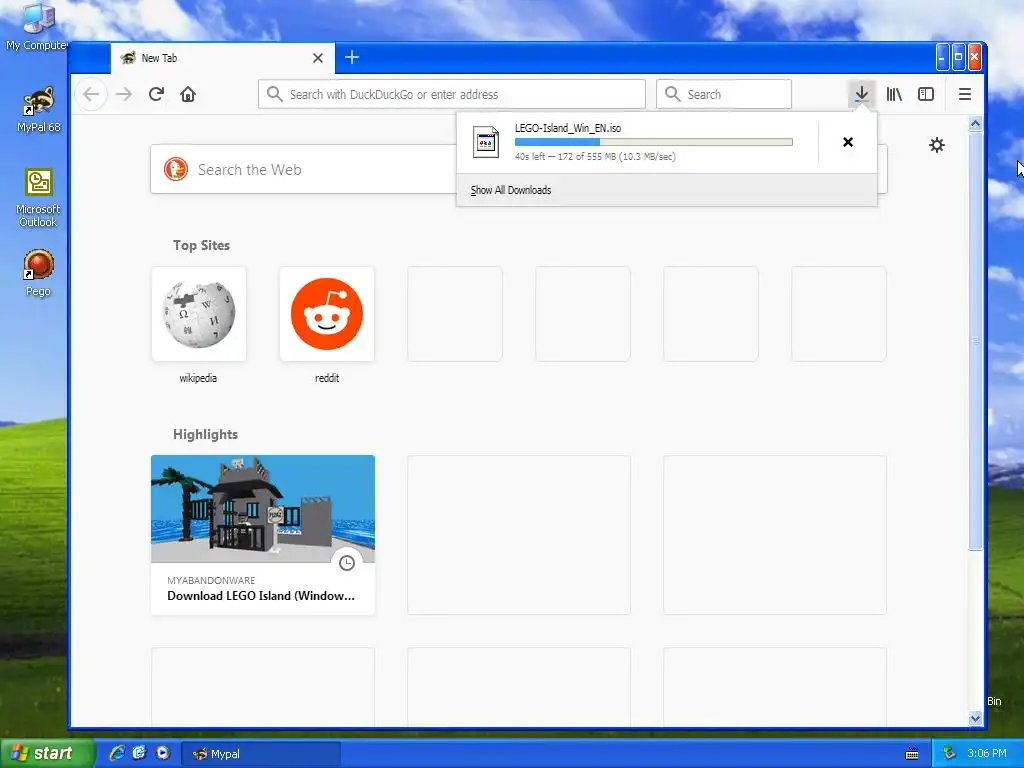The width and height of the screenshot is (1024, 768).
Task: Click the vertical scrollbar thumb
Action: [975, 340]
